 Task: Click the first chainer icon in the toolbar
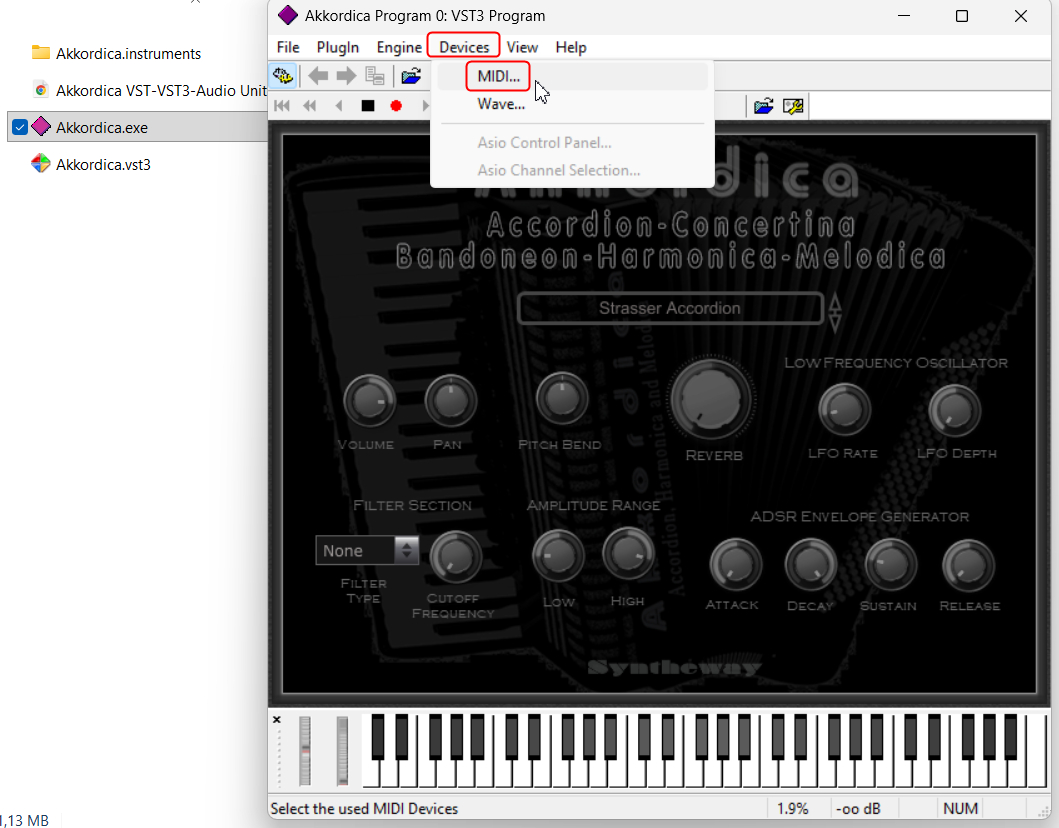[x=283, y=76]
